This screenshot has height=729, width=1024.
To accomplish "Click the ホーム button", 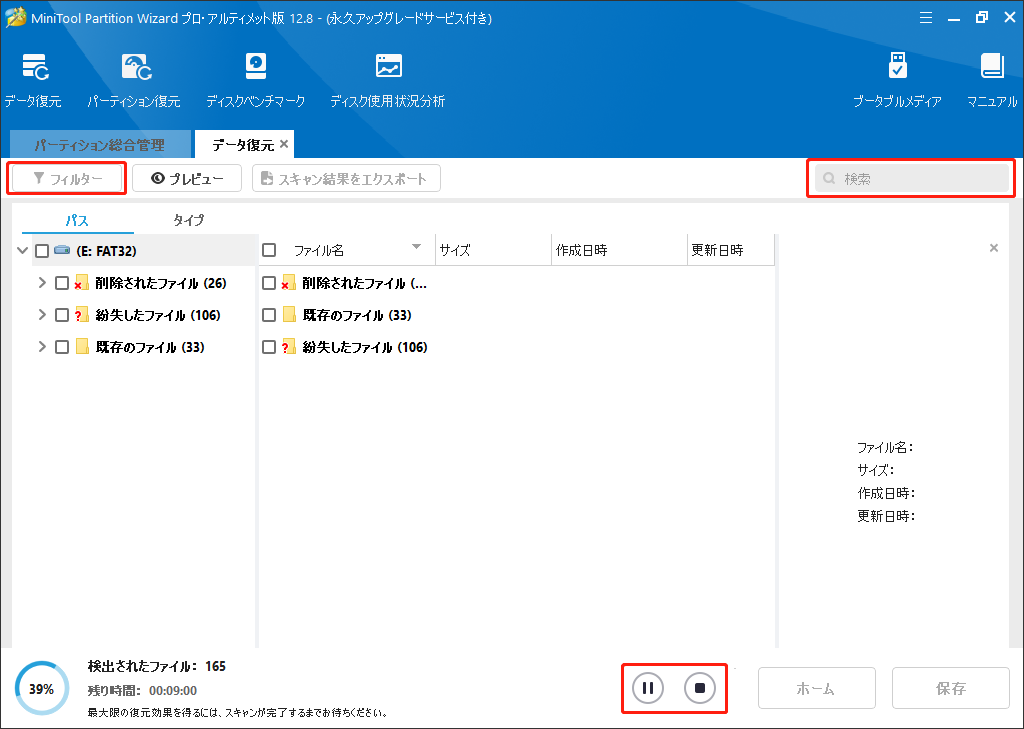I will click(816, 688).
